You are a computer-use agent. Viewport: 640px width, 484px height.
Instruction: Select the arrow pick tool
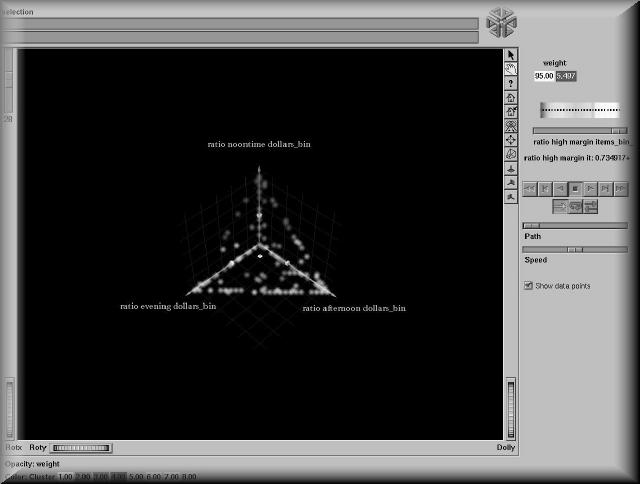click(x=511, y=55)
